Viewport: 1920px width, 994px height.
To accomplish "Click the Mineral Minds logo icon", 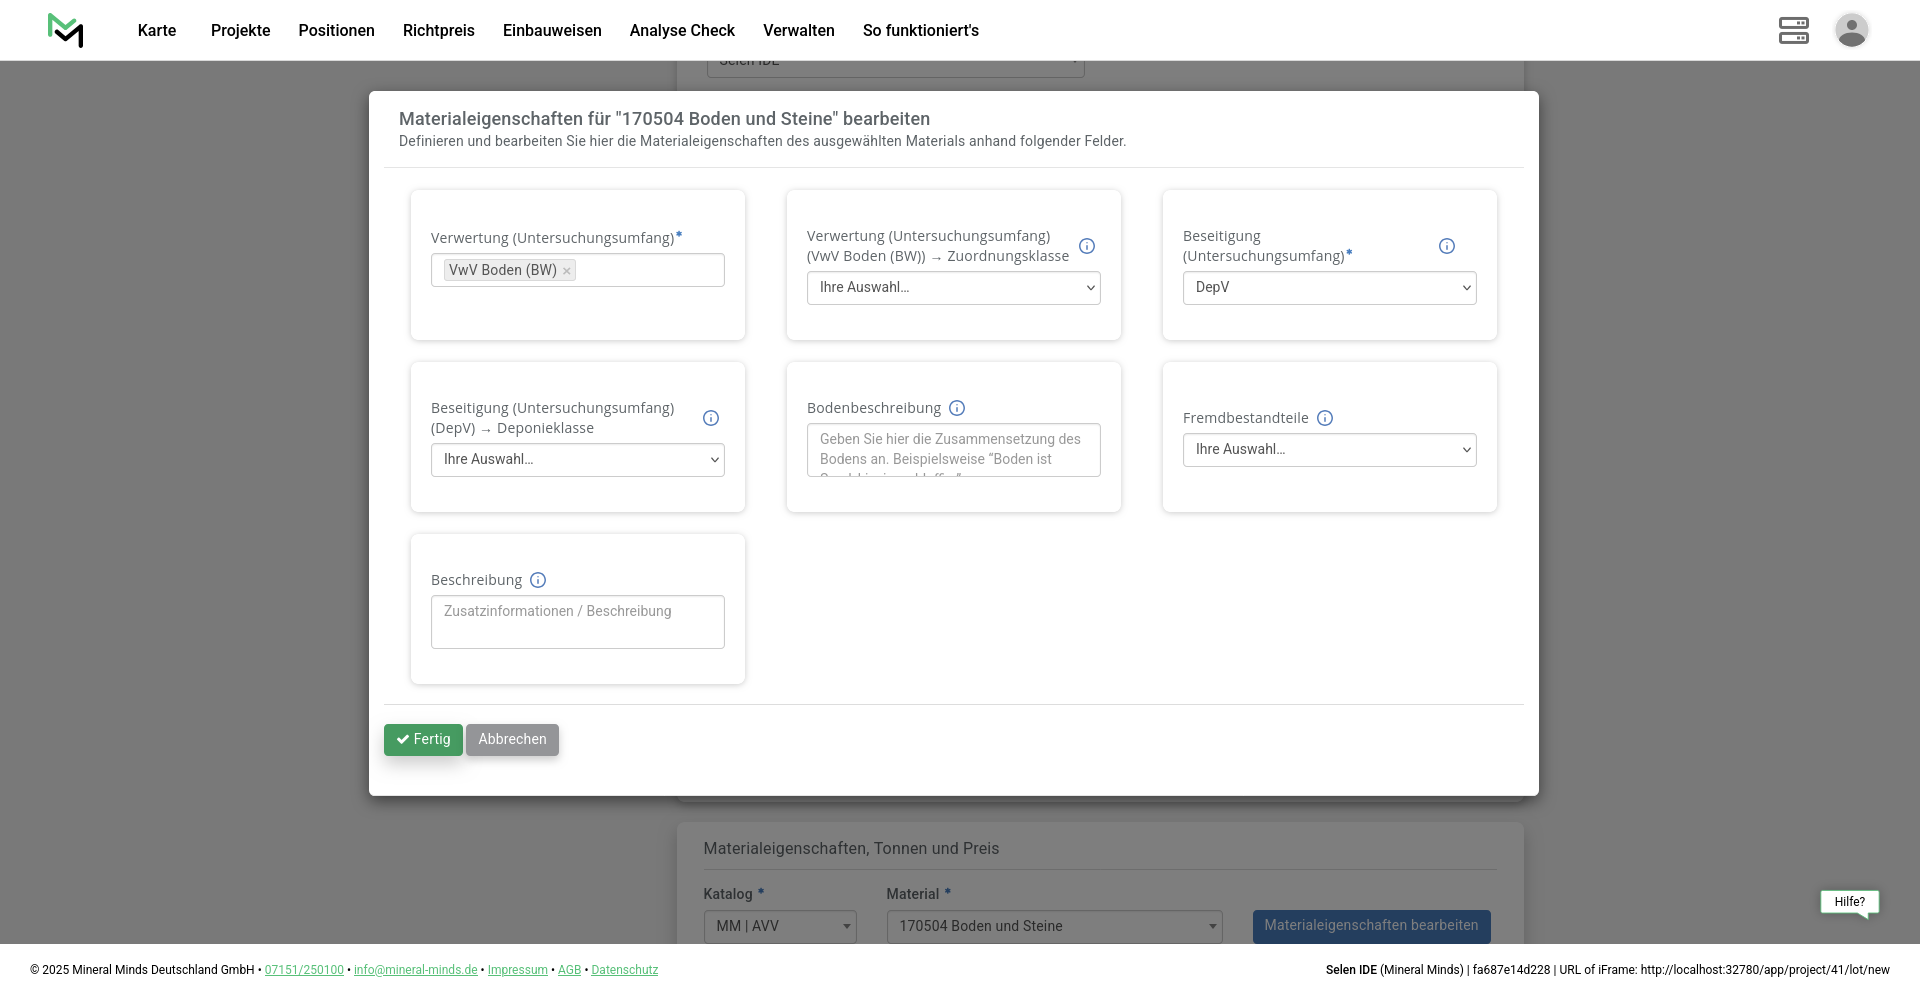I will [66, 30].
